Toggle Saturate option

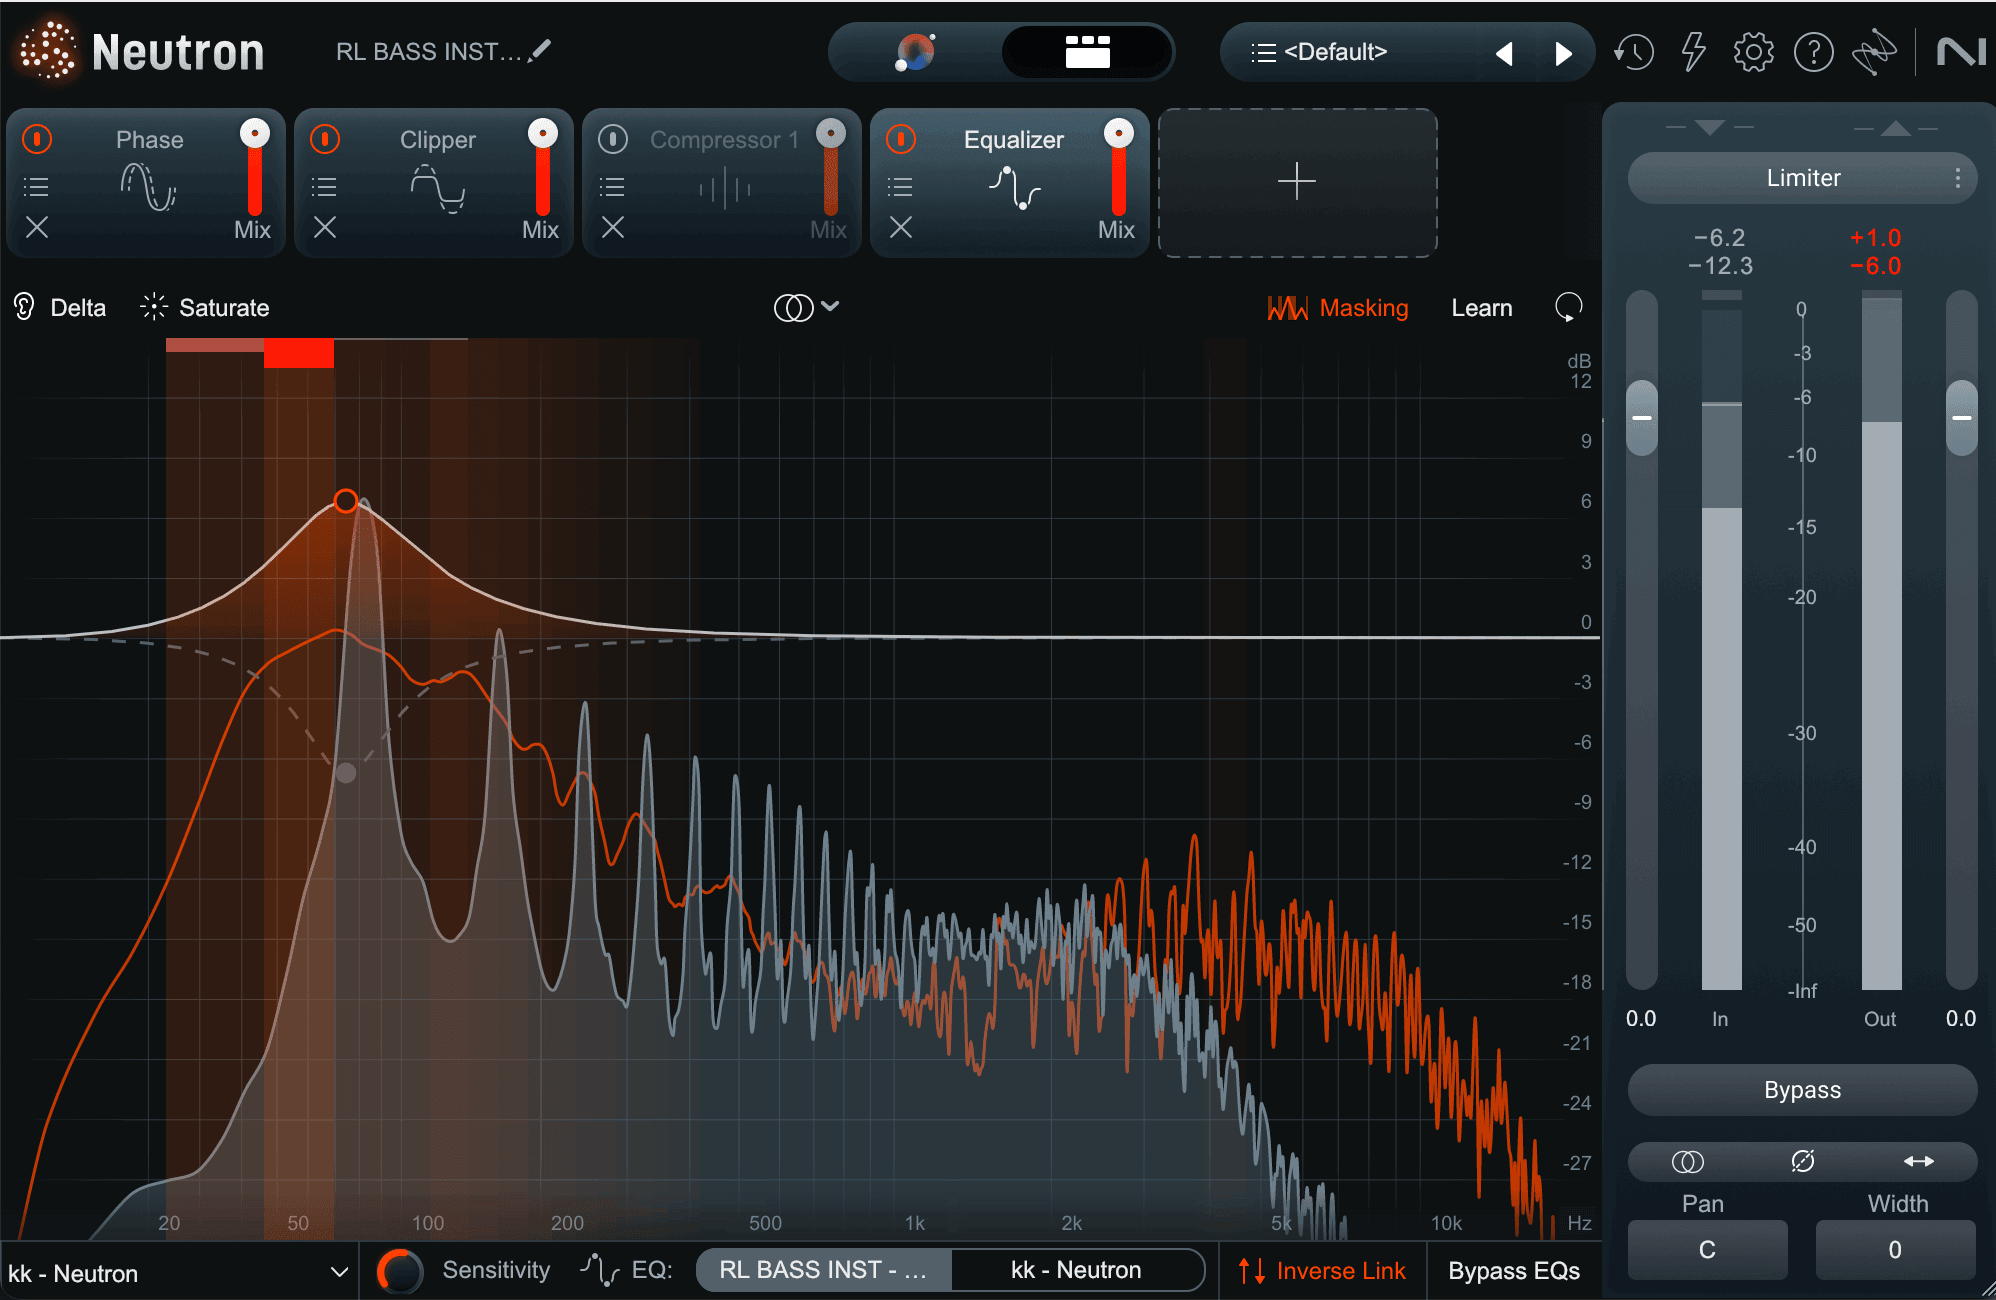205,307
